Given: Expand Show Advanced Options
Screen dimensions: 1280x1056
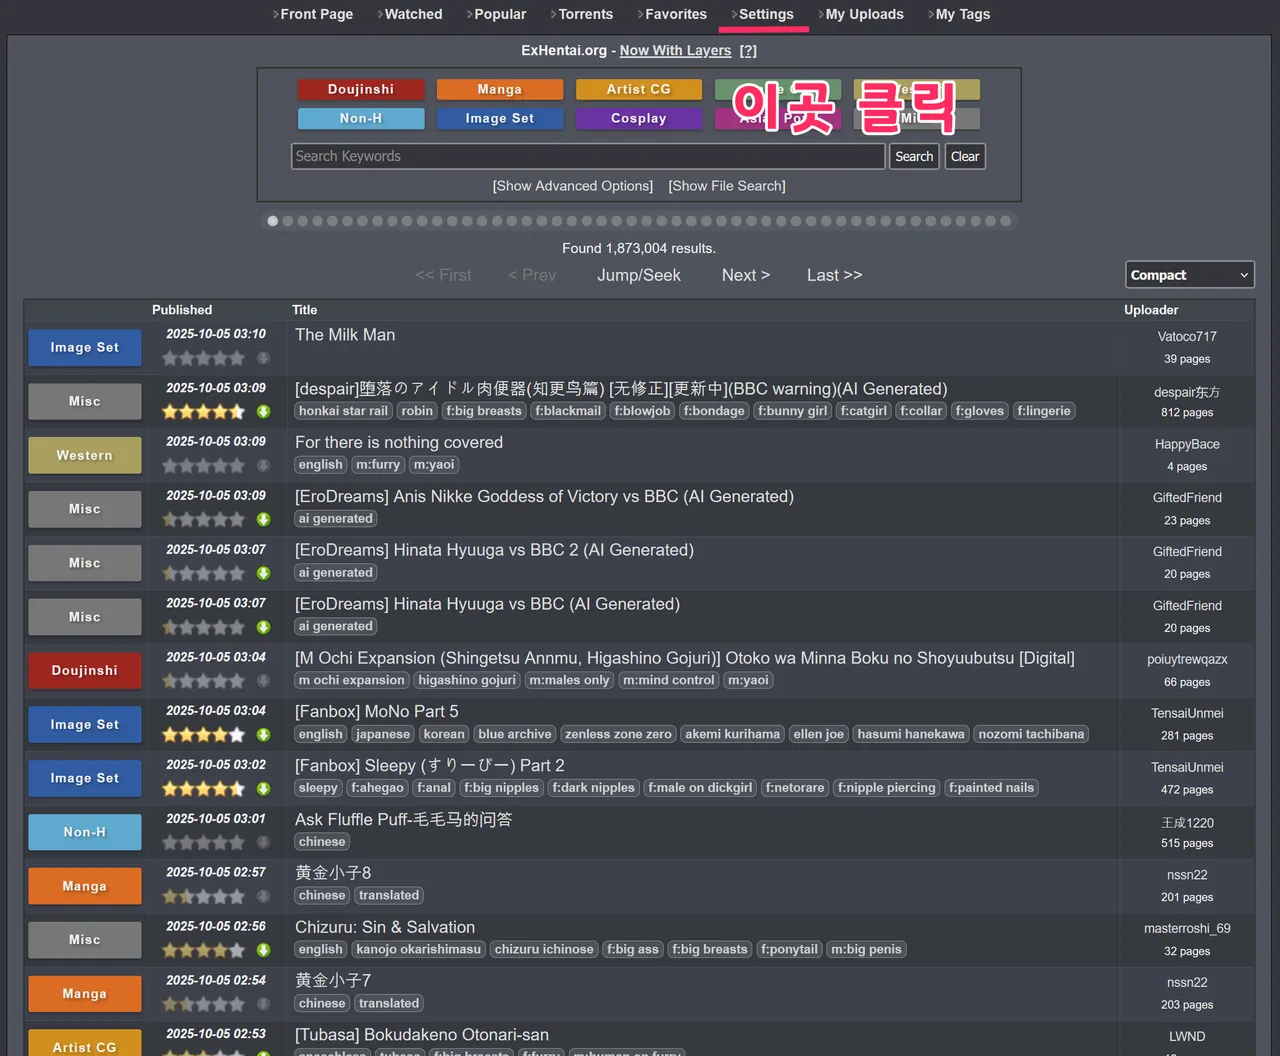Looking at the screenshot, I should click(572, 186).
